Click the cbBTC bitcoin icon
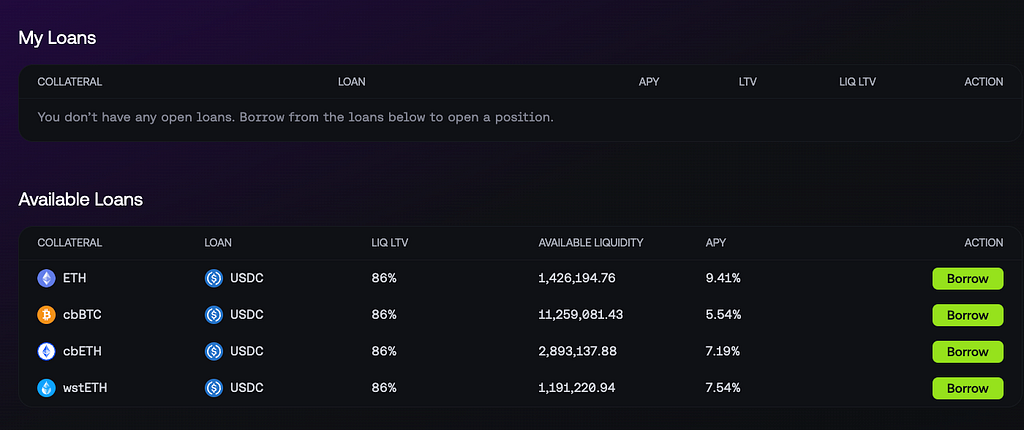The width and height of the screenshot is (1024, 430). tap(46, 315)
